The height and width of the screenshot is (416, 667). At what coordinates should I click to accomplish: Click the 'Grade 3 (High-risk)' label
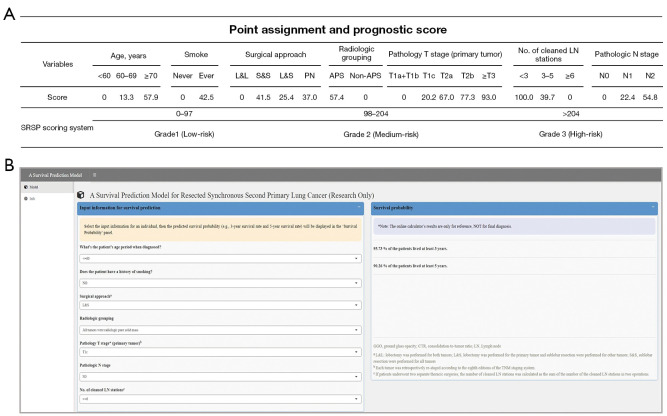pyautogui.click(x=570, y=134)
